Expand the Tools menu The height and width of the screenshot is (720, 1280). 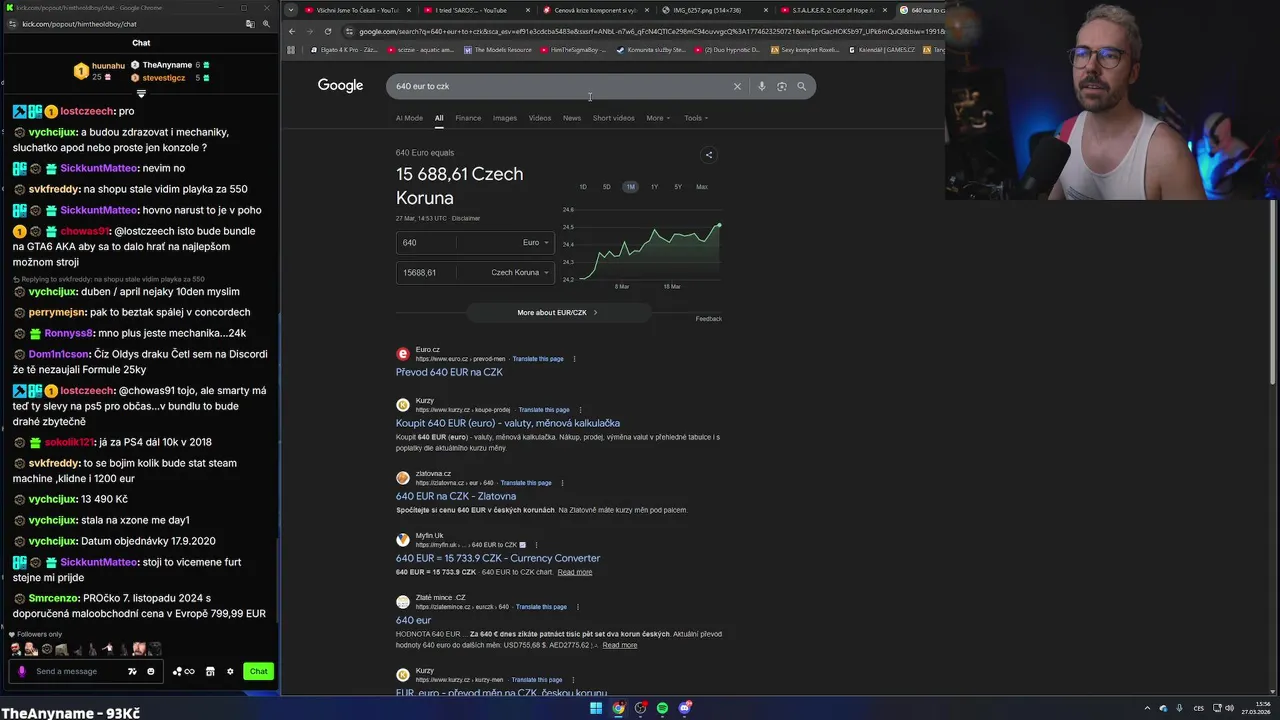click(x=695, y=118)
